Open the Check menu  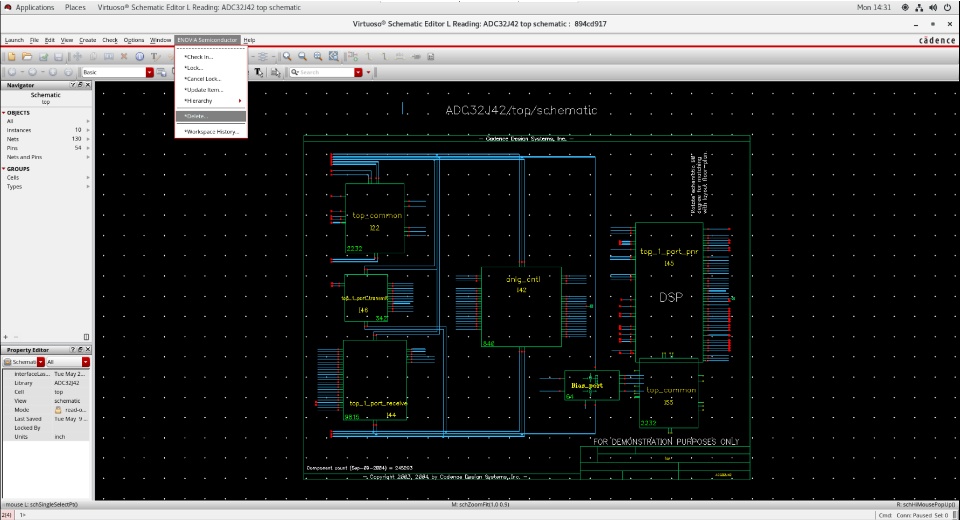click(x=110, y=40)
